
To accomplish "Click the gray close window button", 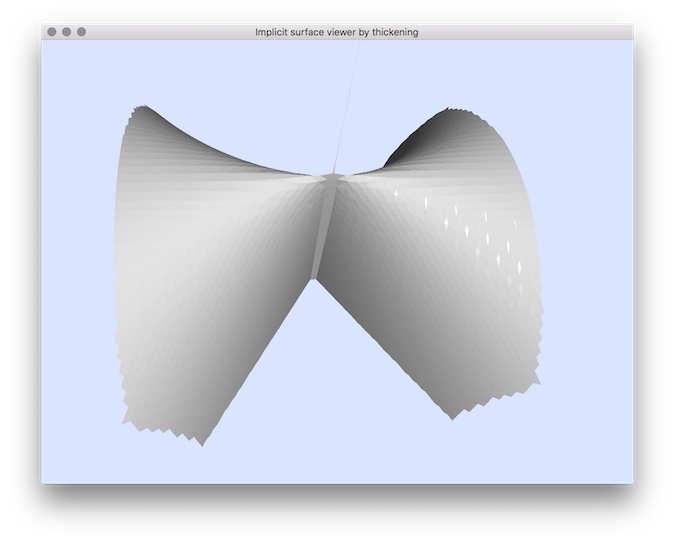I will 52,32.
